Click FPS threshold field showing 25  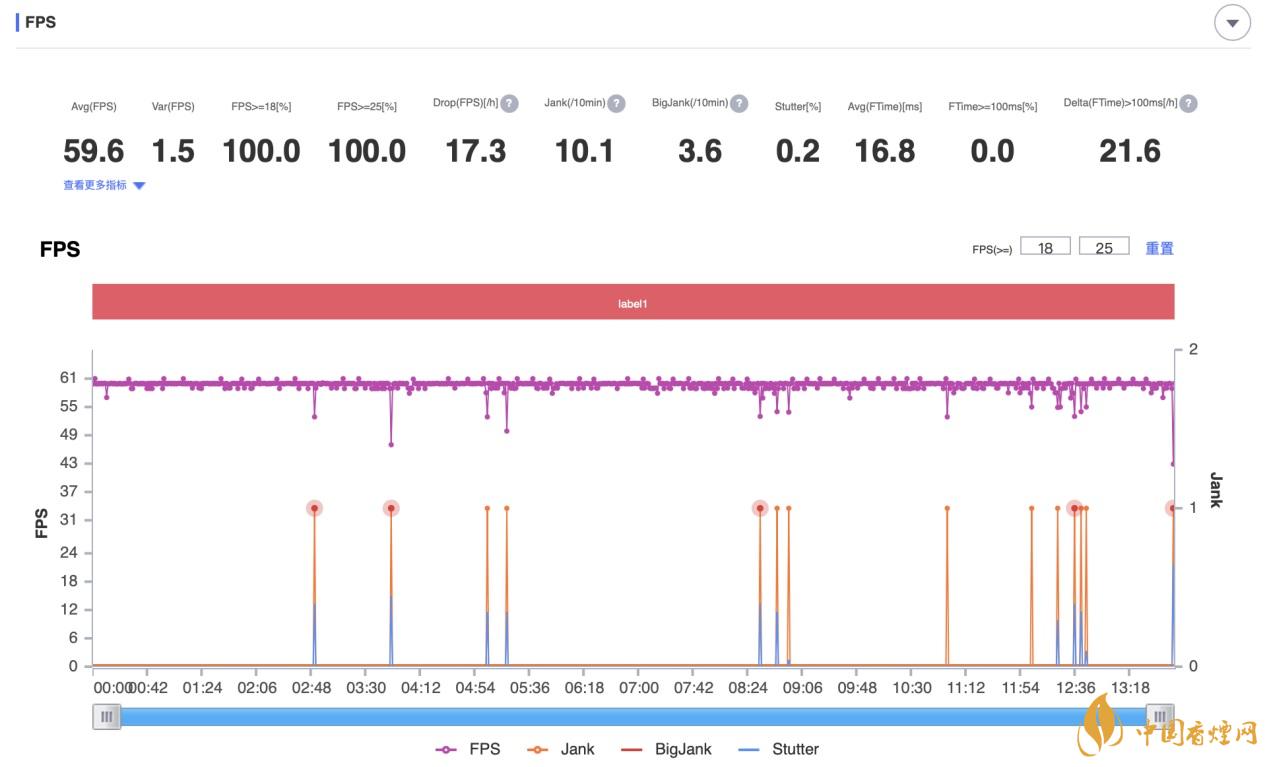[1104, 247]
